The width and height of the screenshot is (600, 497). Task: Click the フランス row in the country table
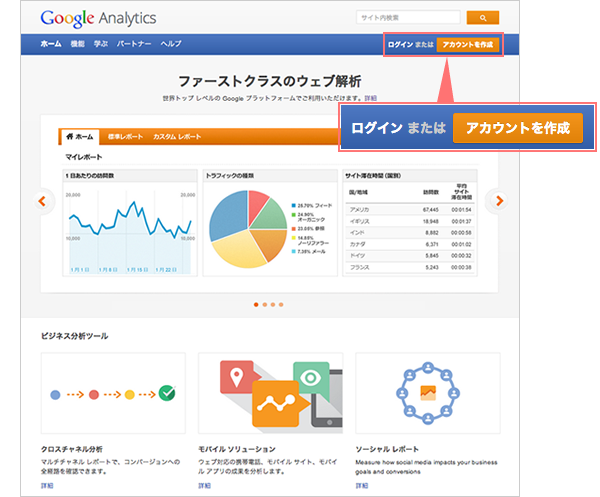coord(410,267)
